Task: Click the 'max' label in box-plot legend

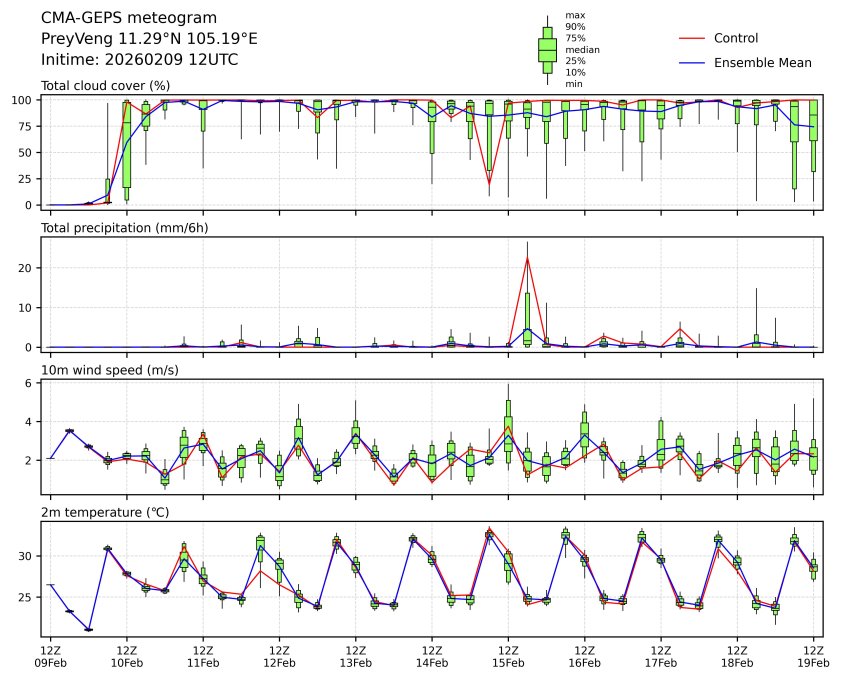Action: coord(575,15)
